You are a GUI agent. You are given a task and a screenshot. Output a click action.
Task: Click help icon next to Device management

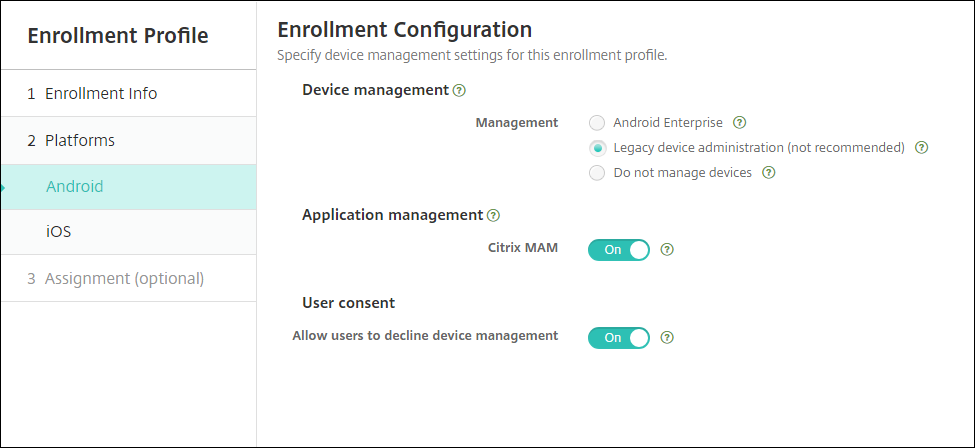[x=459, y=90]
